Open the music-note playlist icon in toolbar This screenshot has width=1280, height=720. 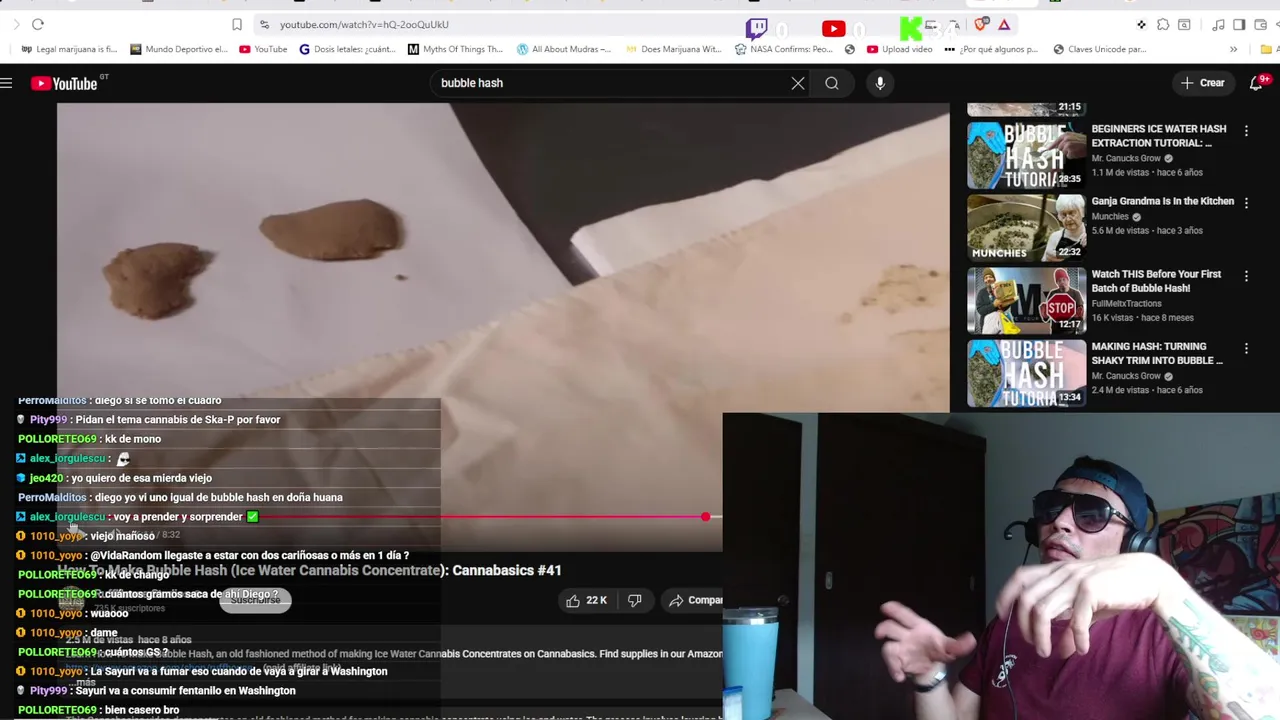(x=1218, y=25)
